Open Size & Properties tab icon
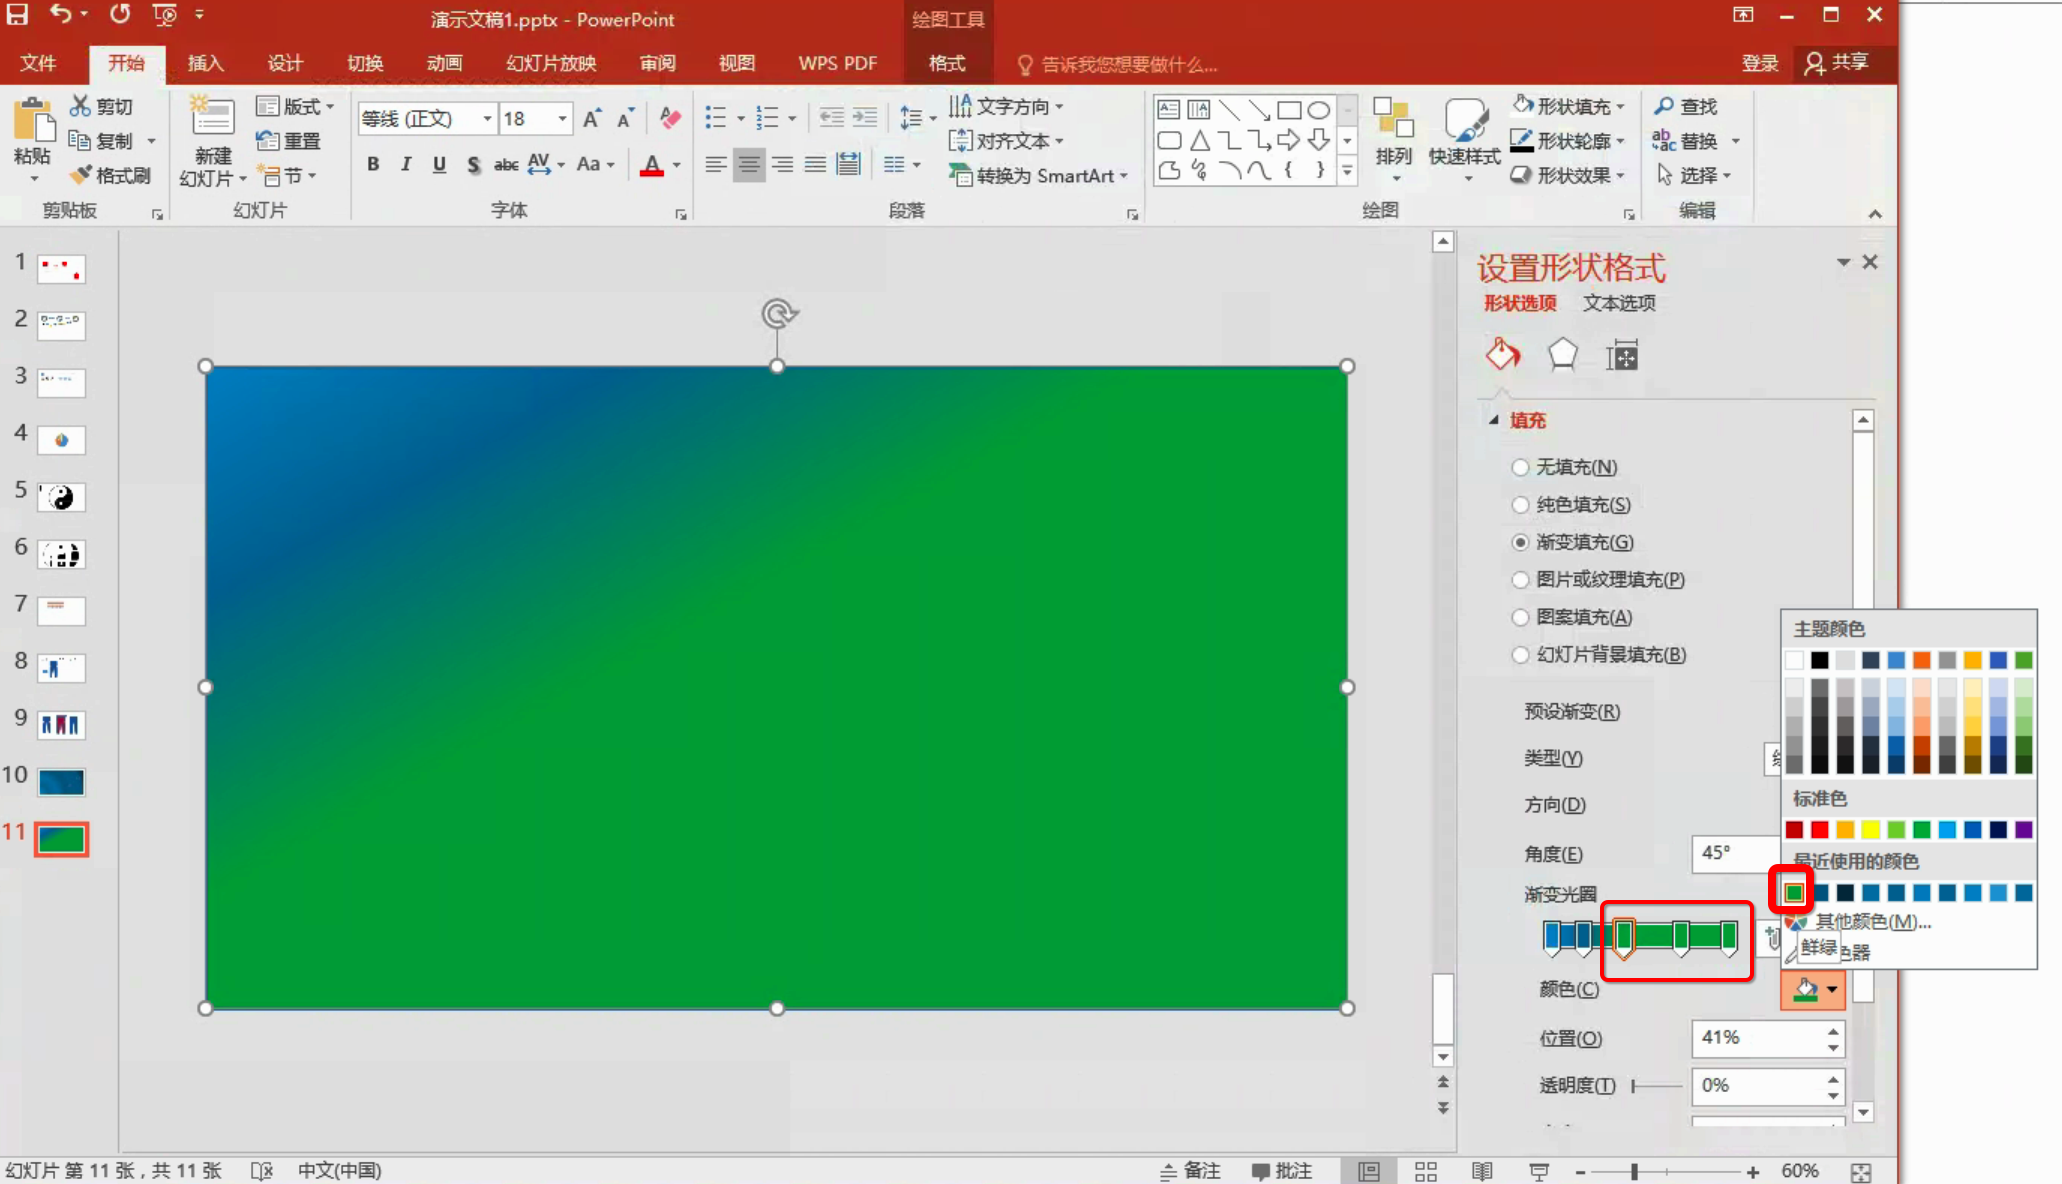This screenshot has height=1184, width=2062. click(x=1621, y=354)
